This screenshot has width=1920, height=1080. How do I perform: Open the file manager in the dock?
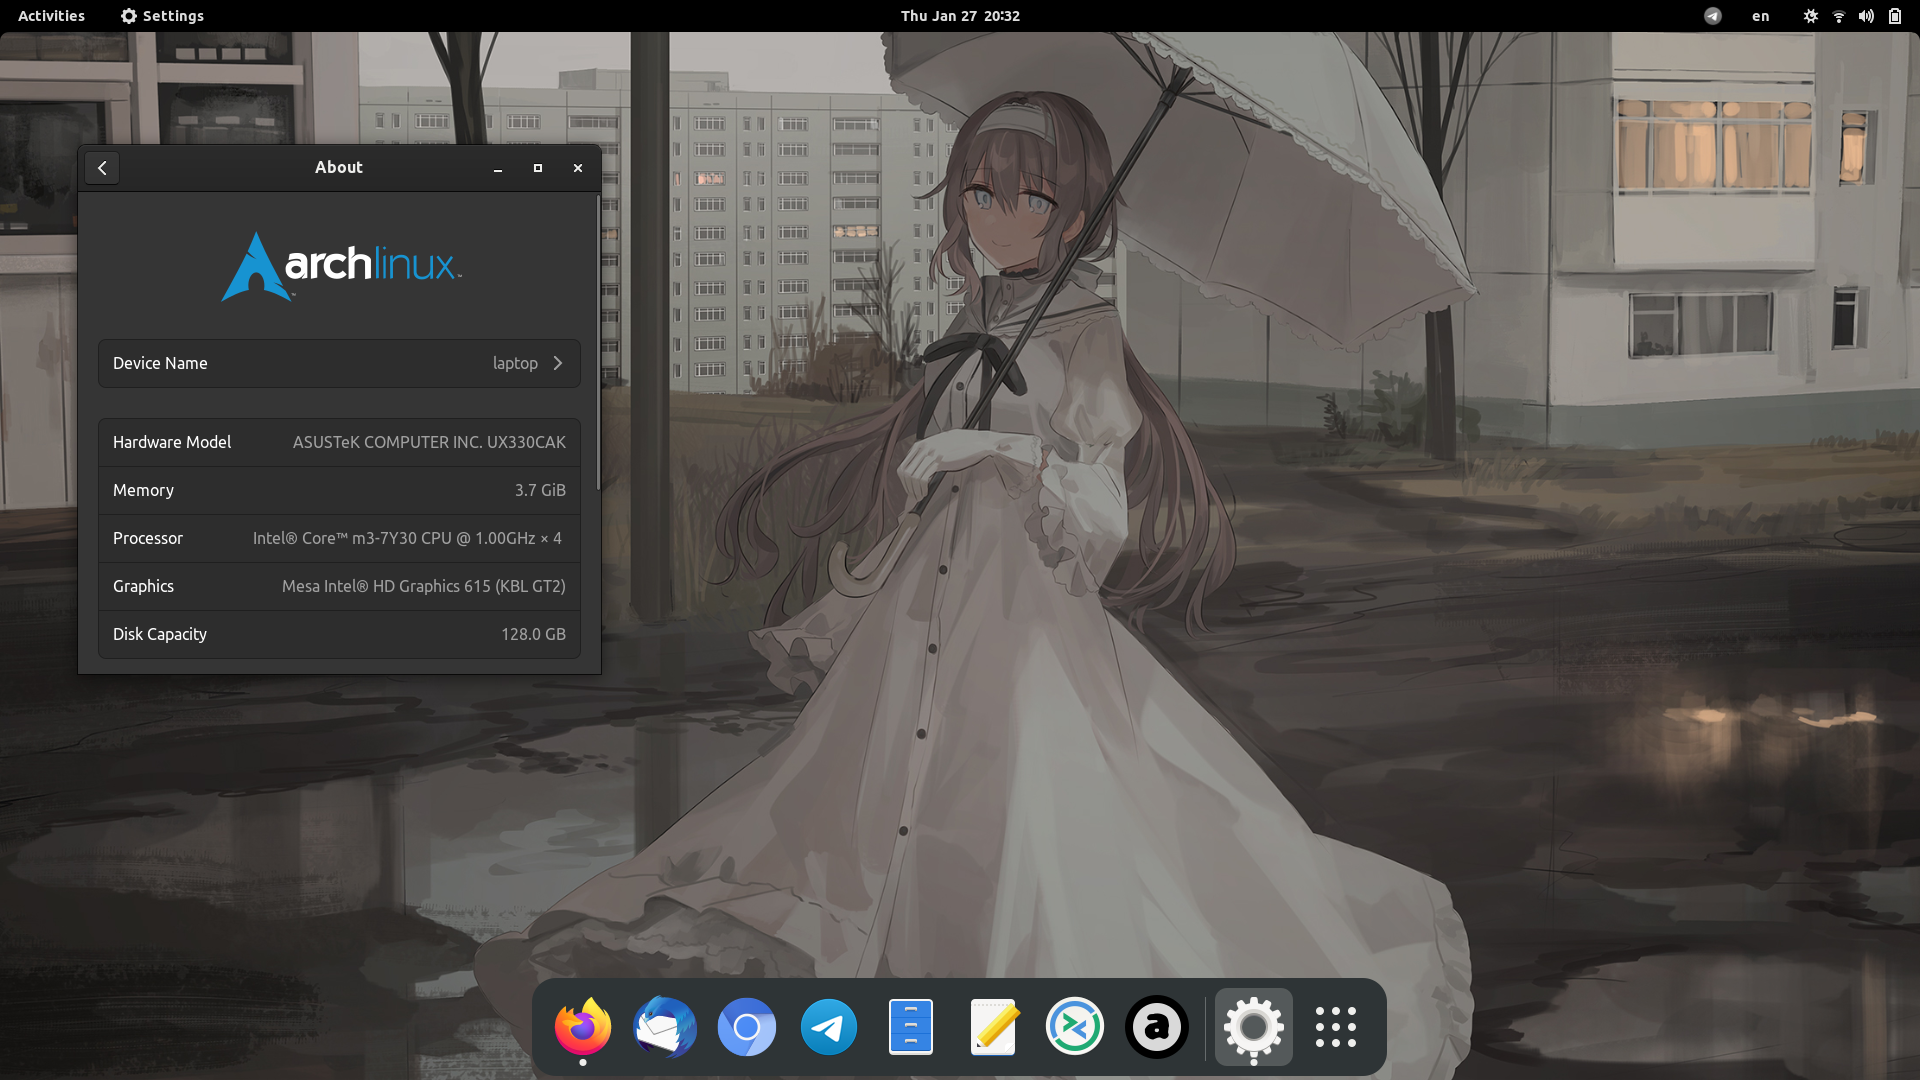coord(911,1027)
